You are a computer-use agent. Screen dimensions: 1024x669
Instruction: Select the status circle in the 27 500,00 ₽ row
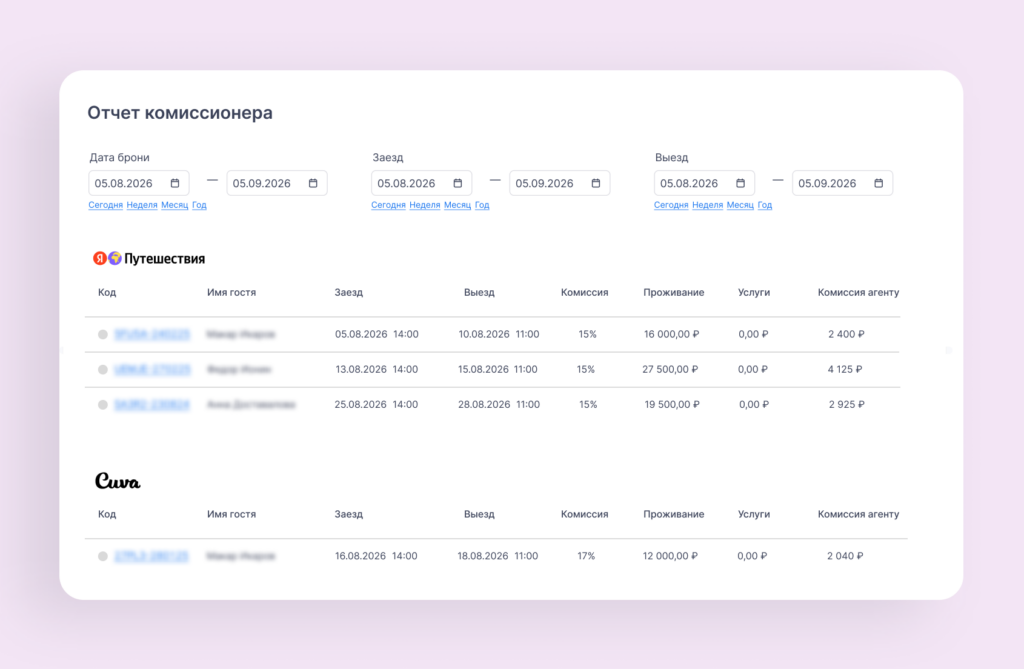point(103,370)
